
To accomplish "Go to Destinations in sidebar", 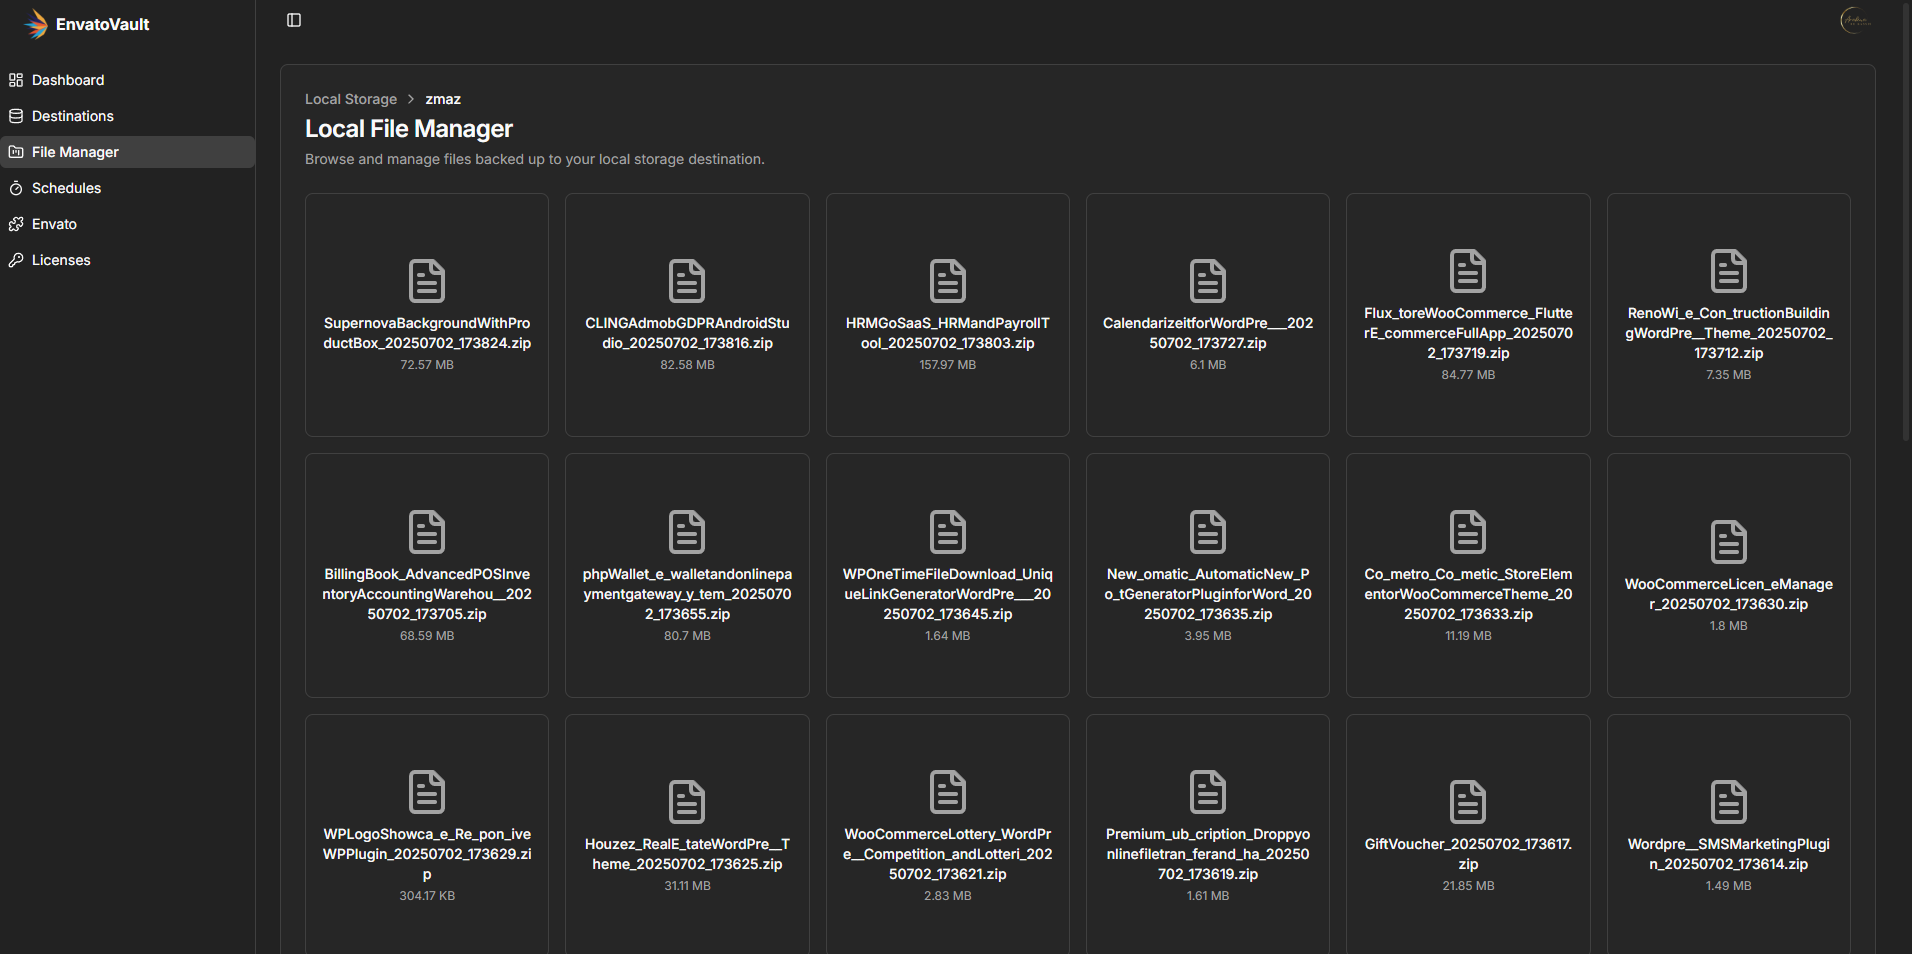I will coord(128,116).
